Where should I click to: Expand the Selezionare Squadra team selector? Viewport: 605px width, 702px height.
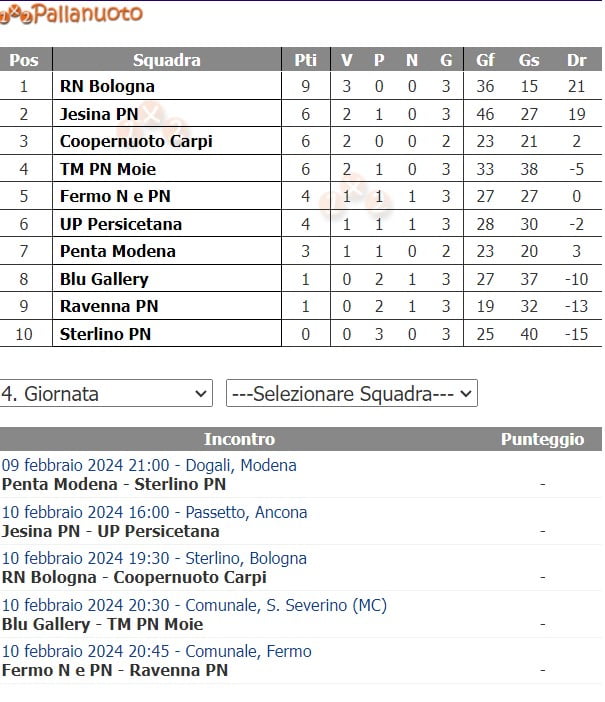click(x=351, y=394)
